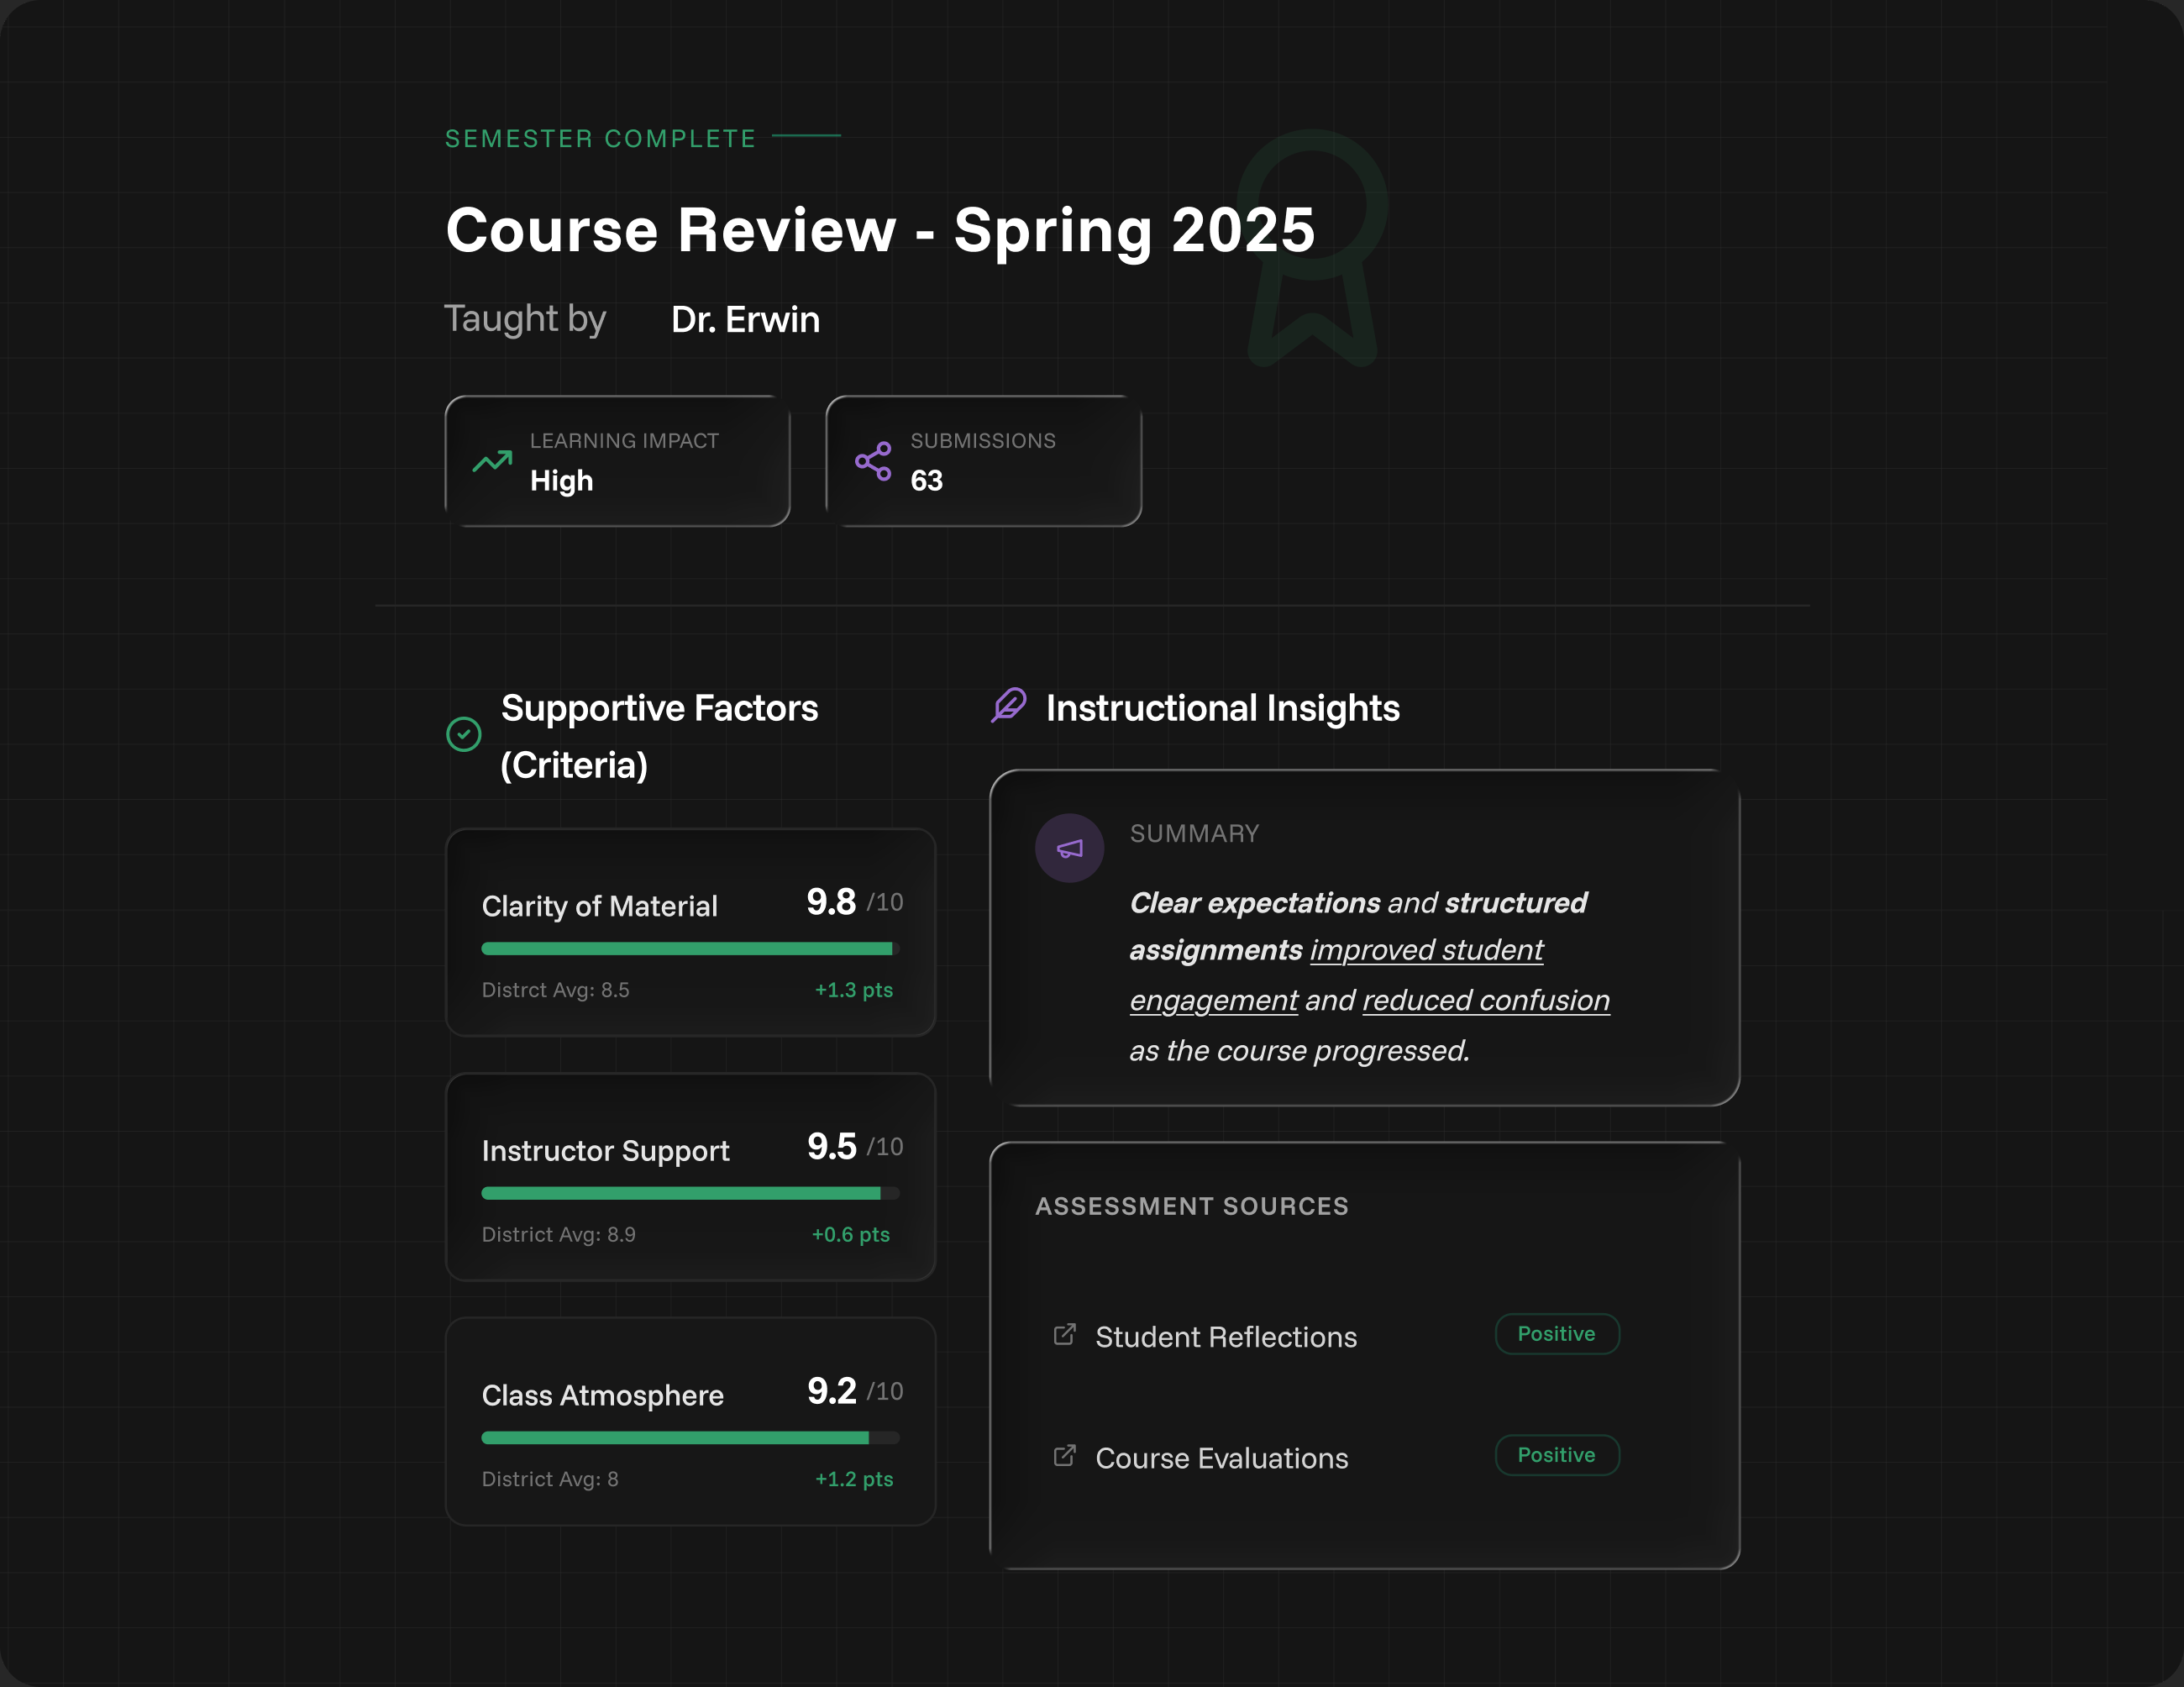This screenshot has height=1687, width=2184.
Task: Click the Student Reflections source label
Action: tap(1225, 1337)
